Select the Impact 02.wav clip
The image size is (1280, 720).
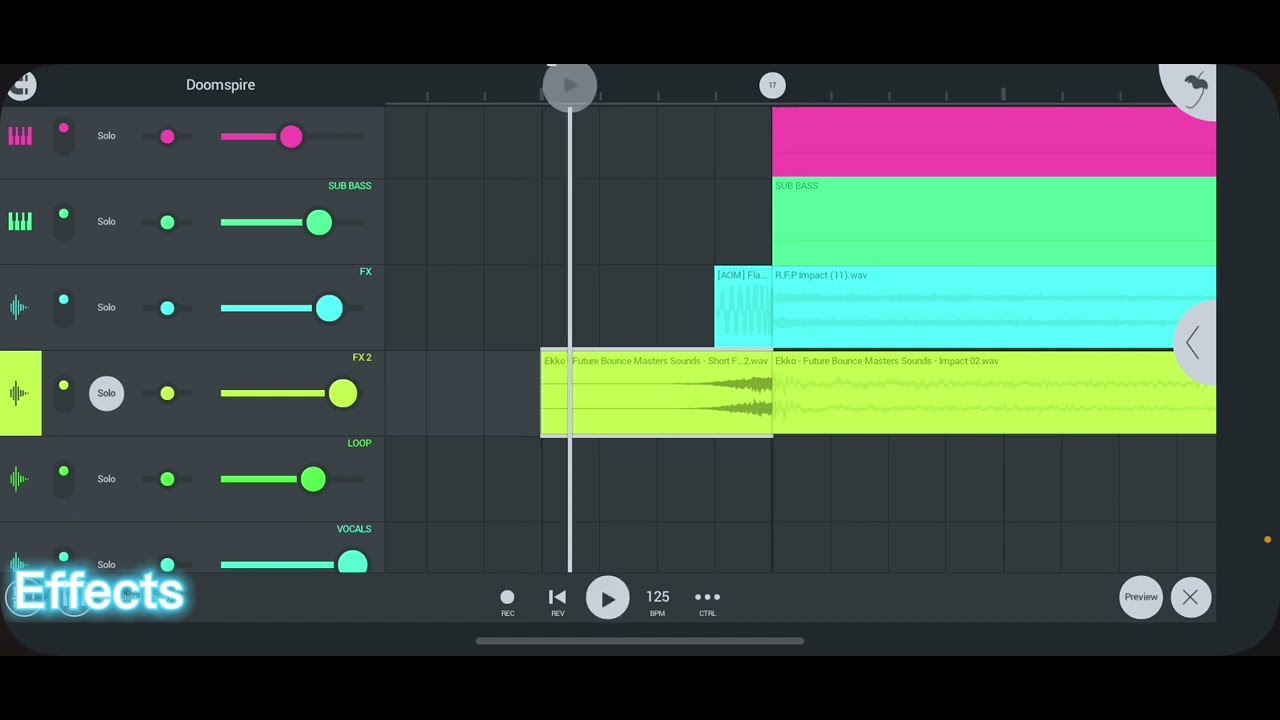click(x=994, y=393)
